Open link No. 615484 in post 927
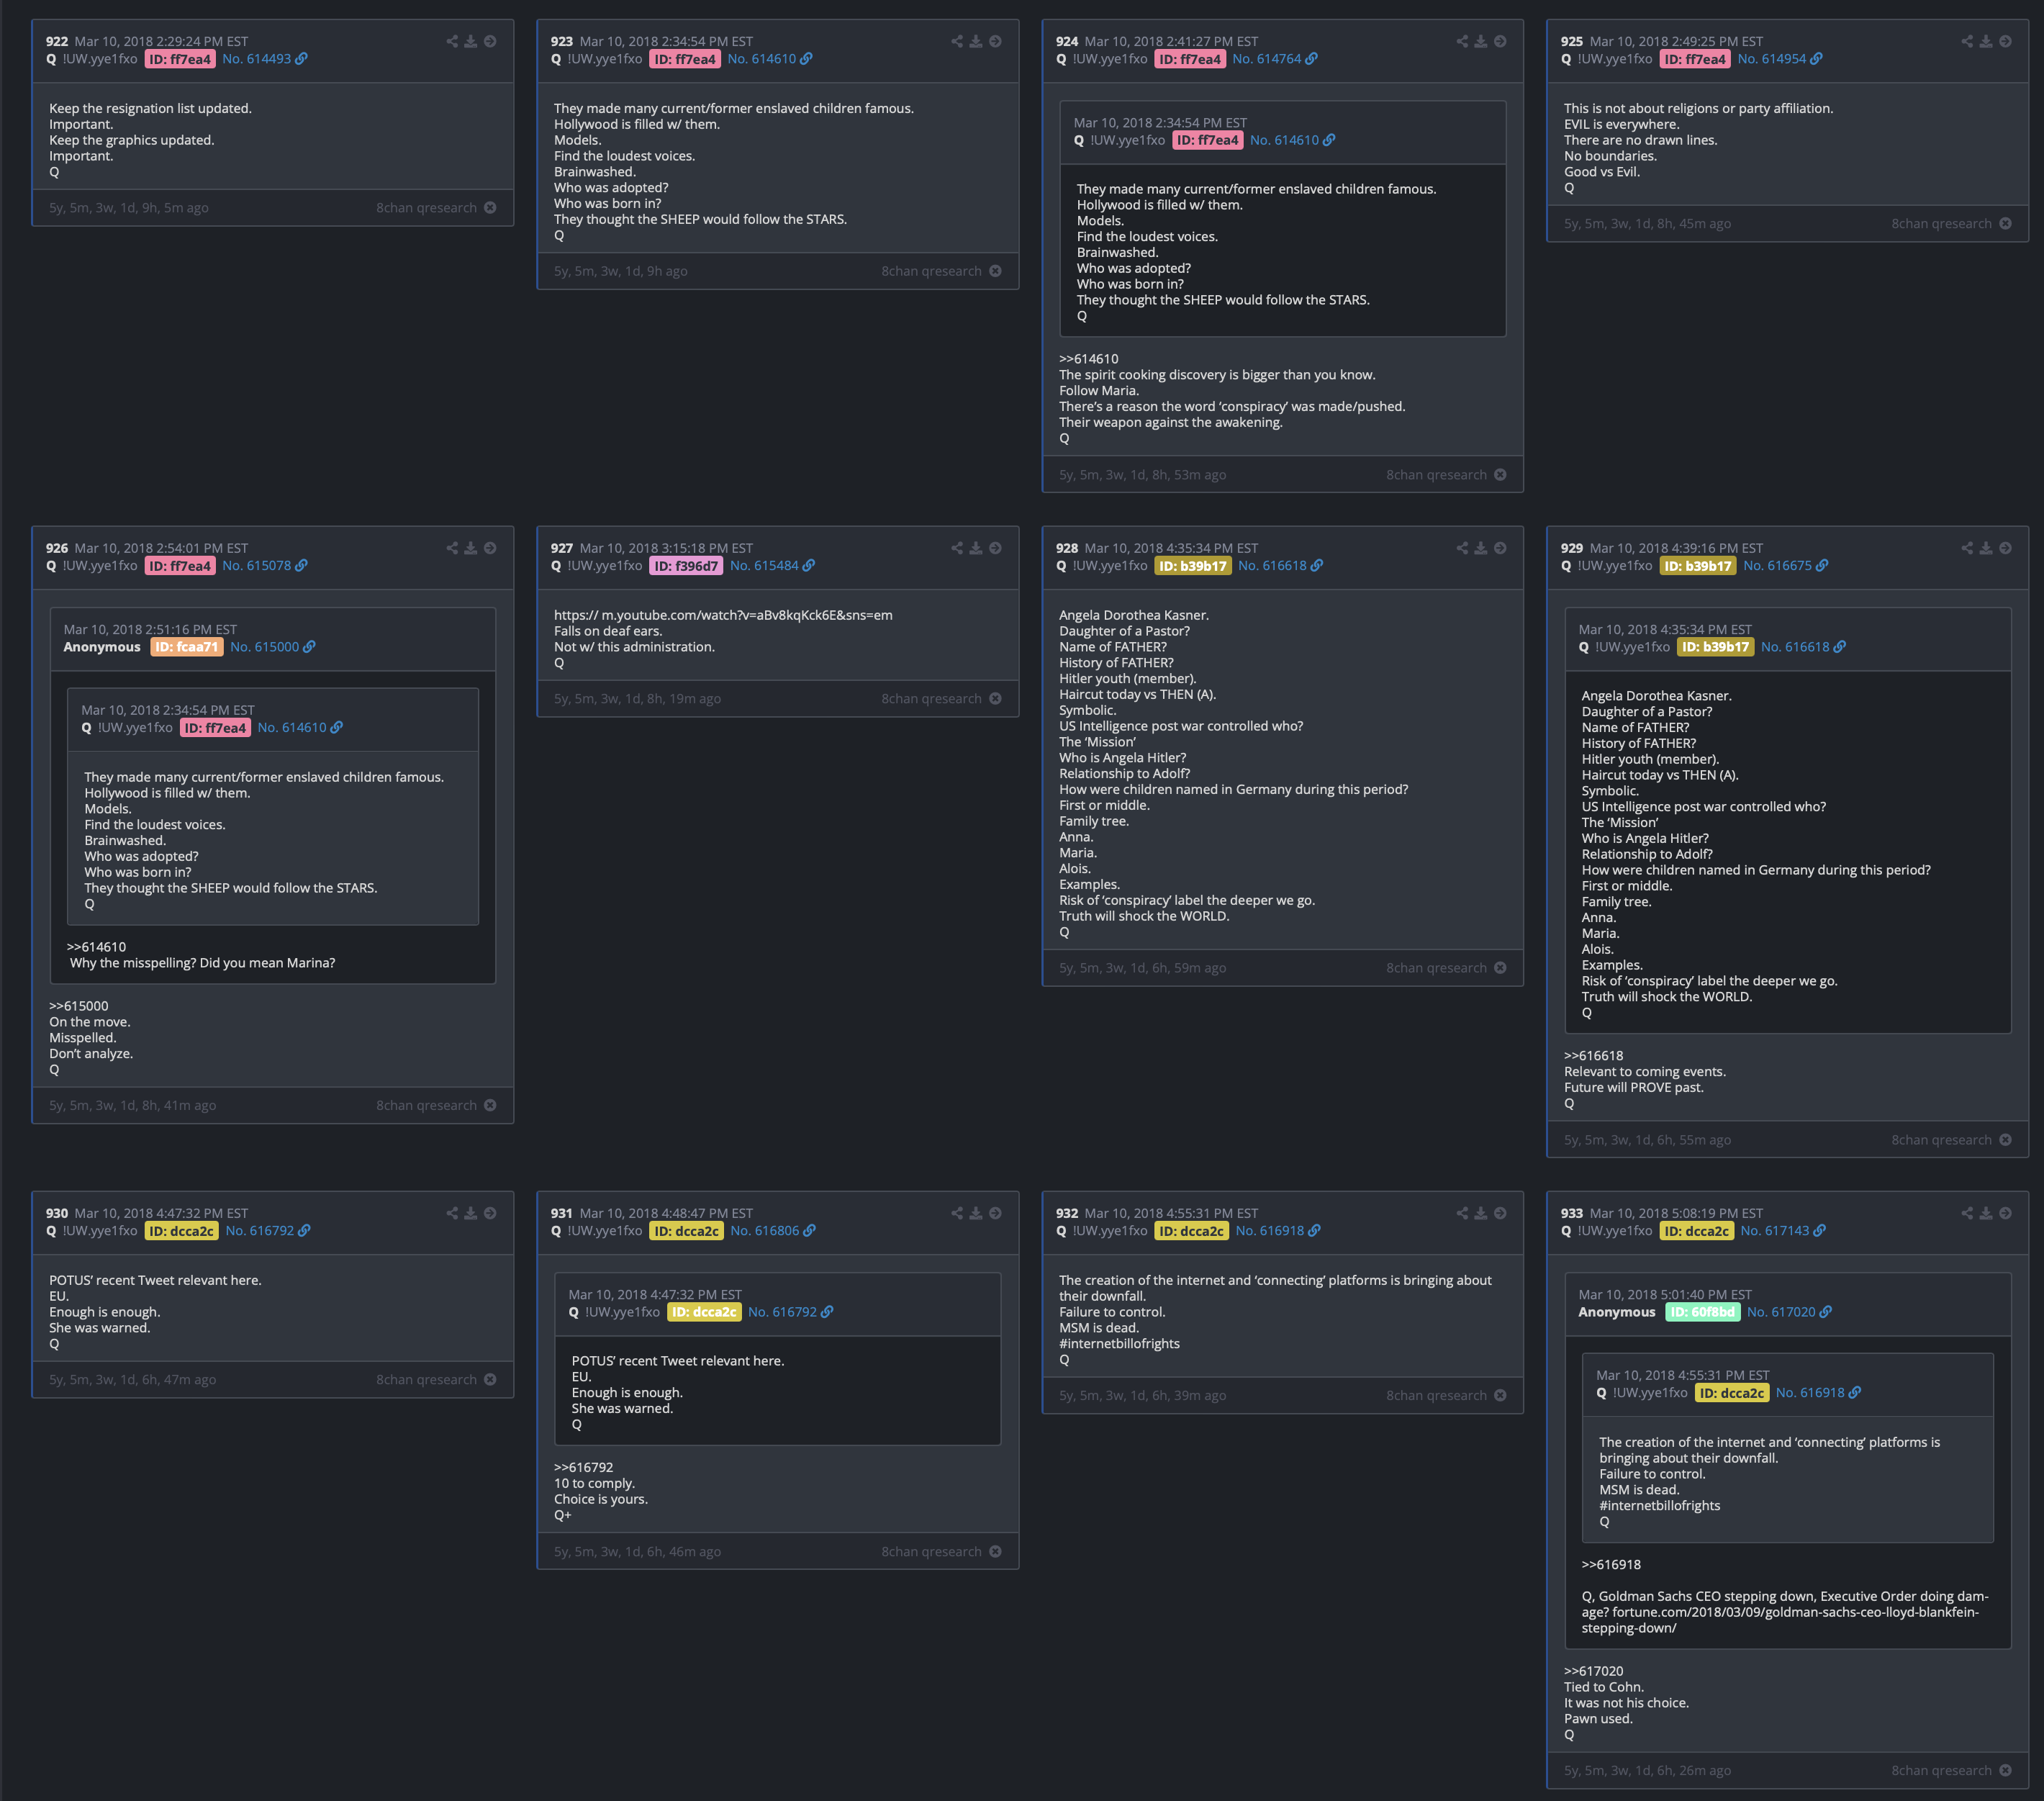The height and width of the screenshot is (1801, 2044). point(772,566)
